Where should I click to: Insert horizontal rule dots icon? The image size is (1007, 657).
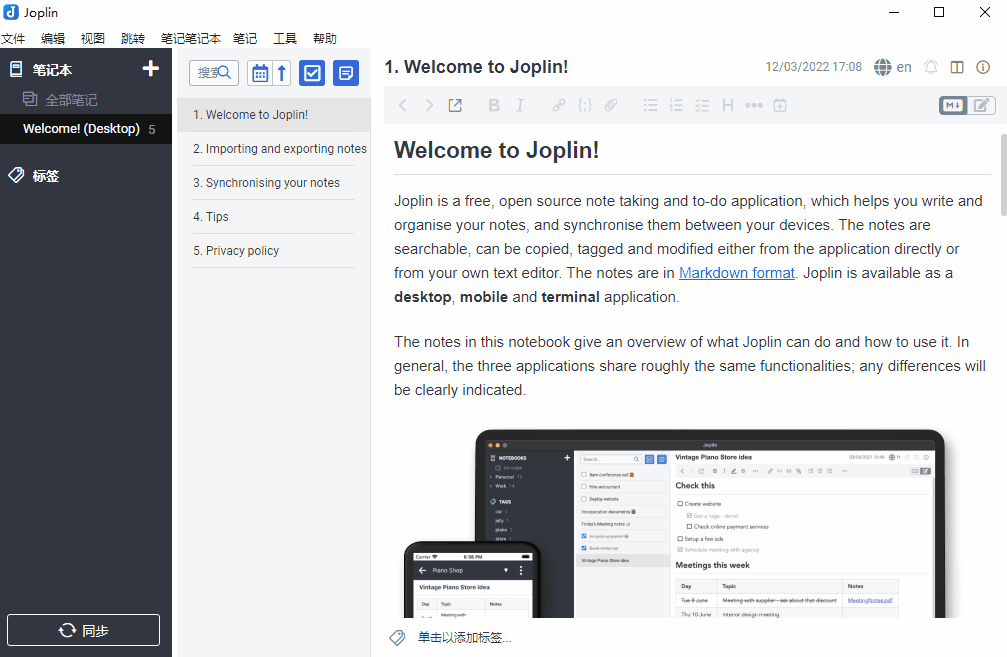tap(754, 105)
